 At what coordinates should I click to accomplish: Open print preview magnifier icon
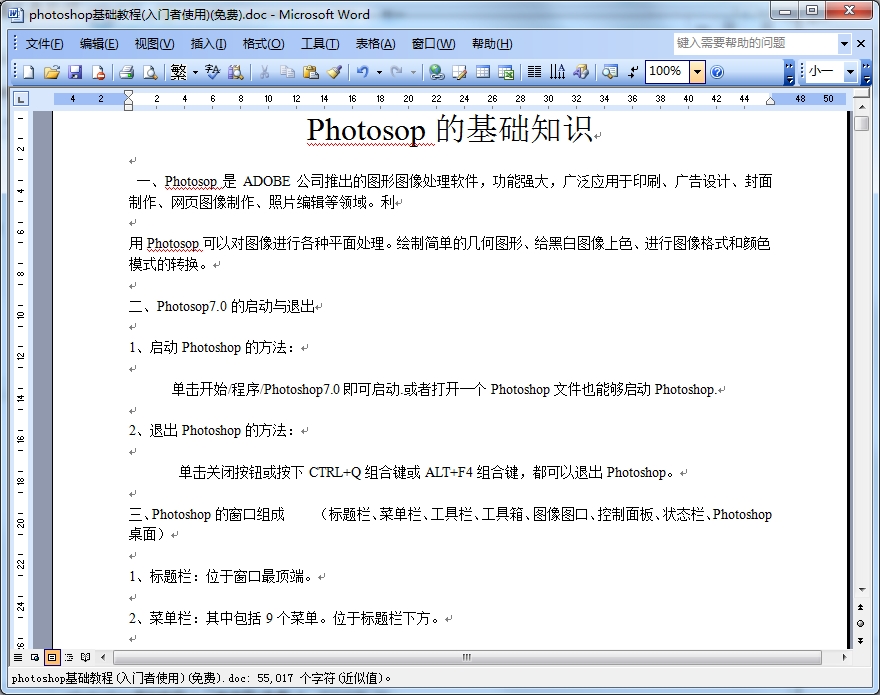(150, 72)
